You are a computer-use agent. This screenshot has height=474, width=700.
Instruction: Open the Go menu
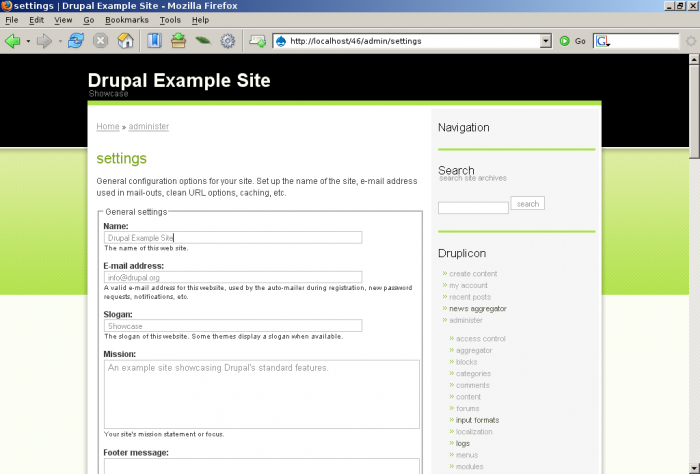89,20
